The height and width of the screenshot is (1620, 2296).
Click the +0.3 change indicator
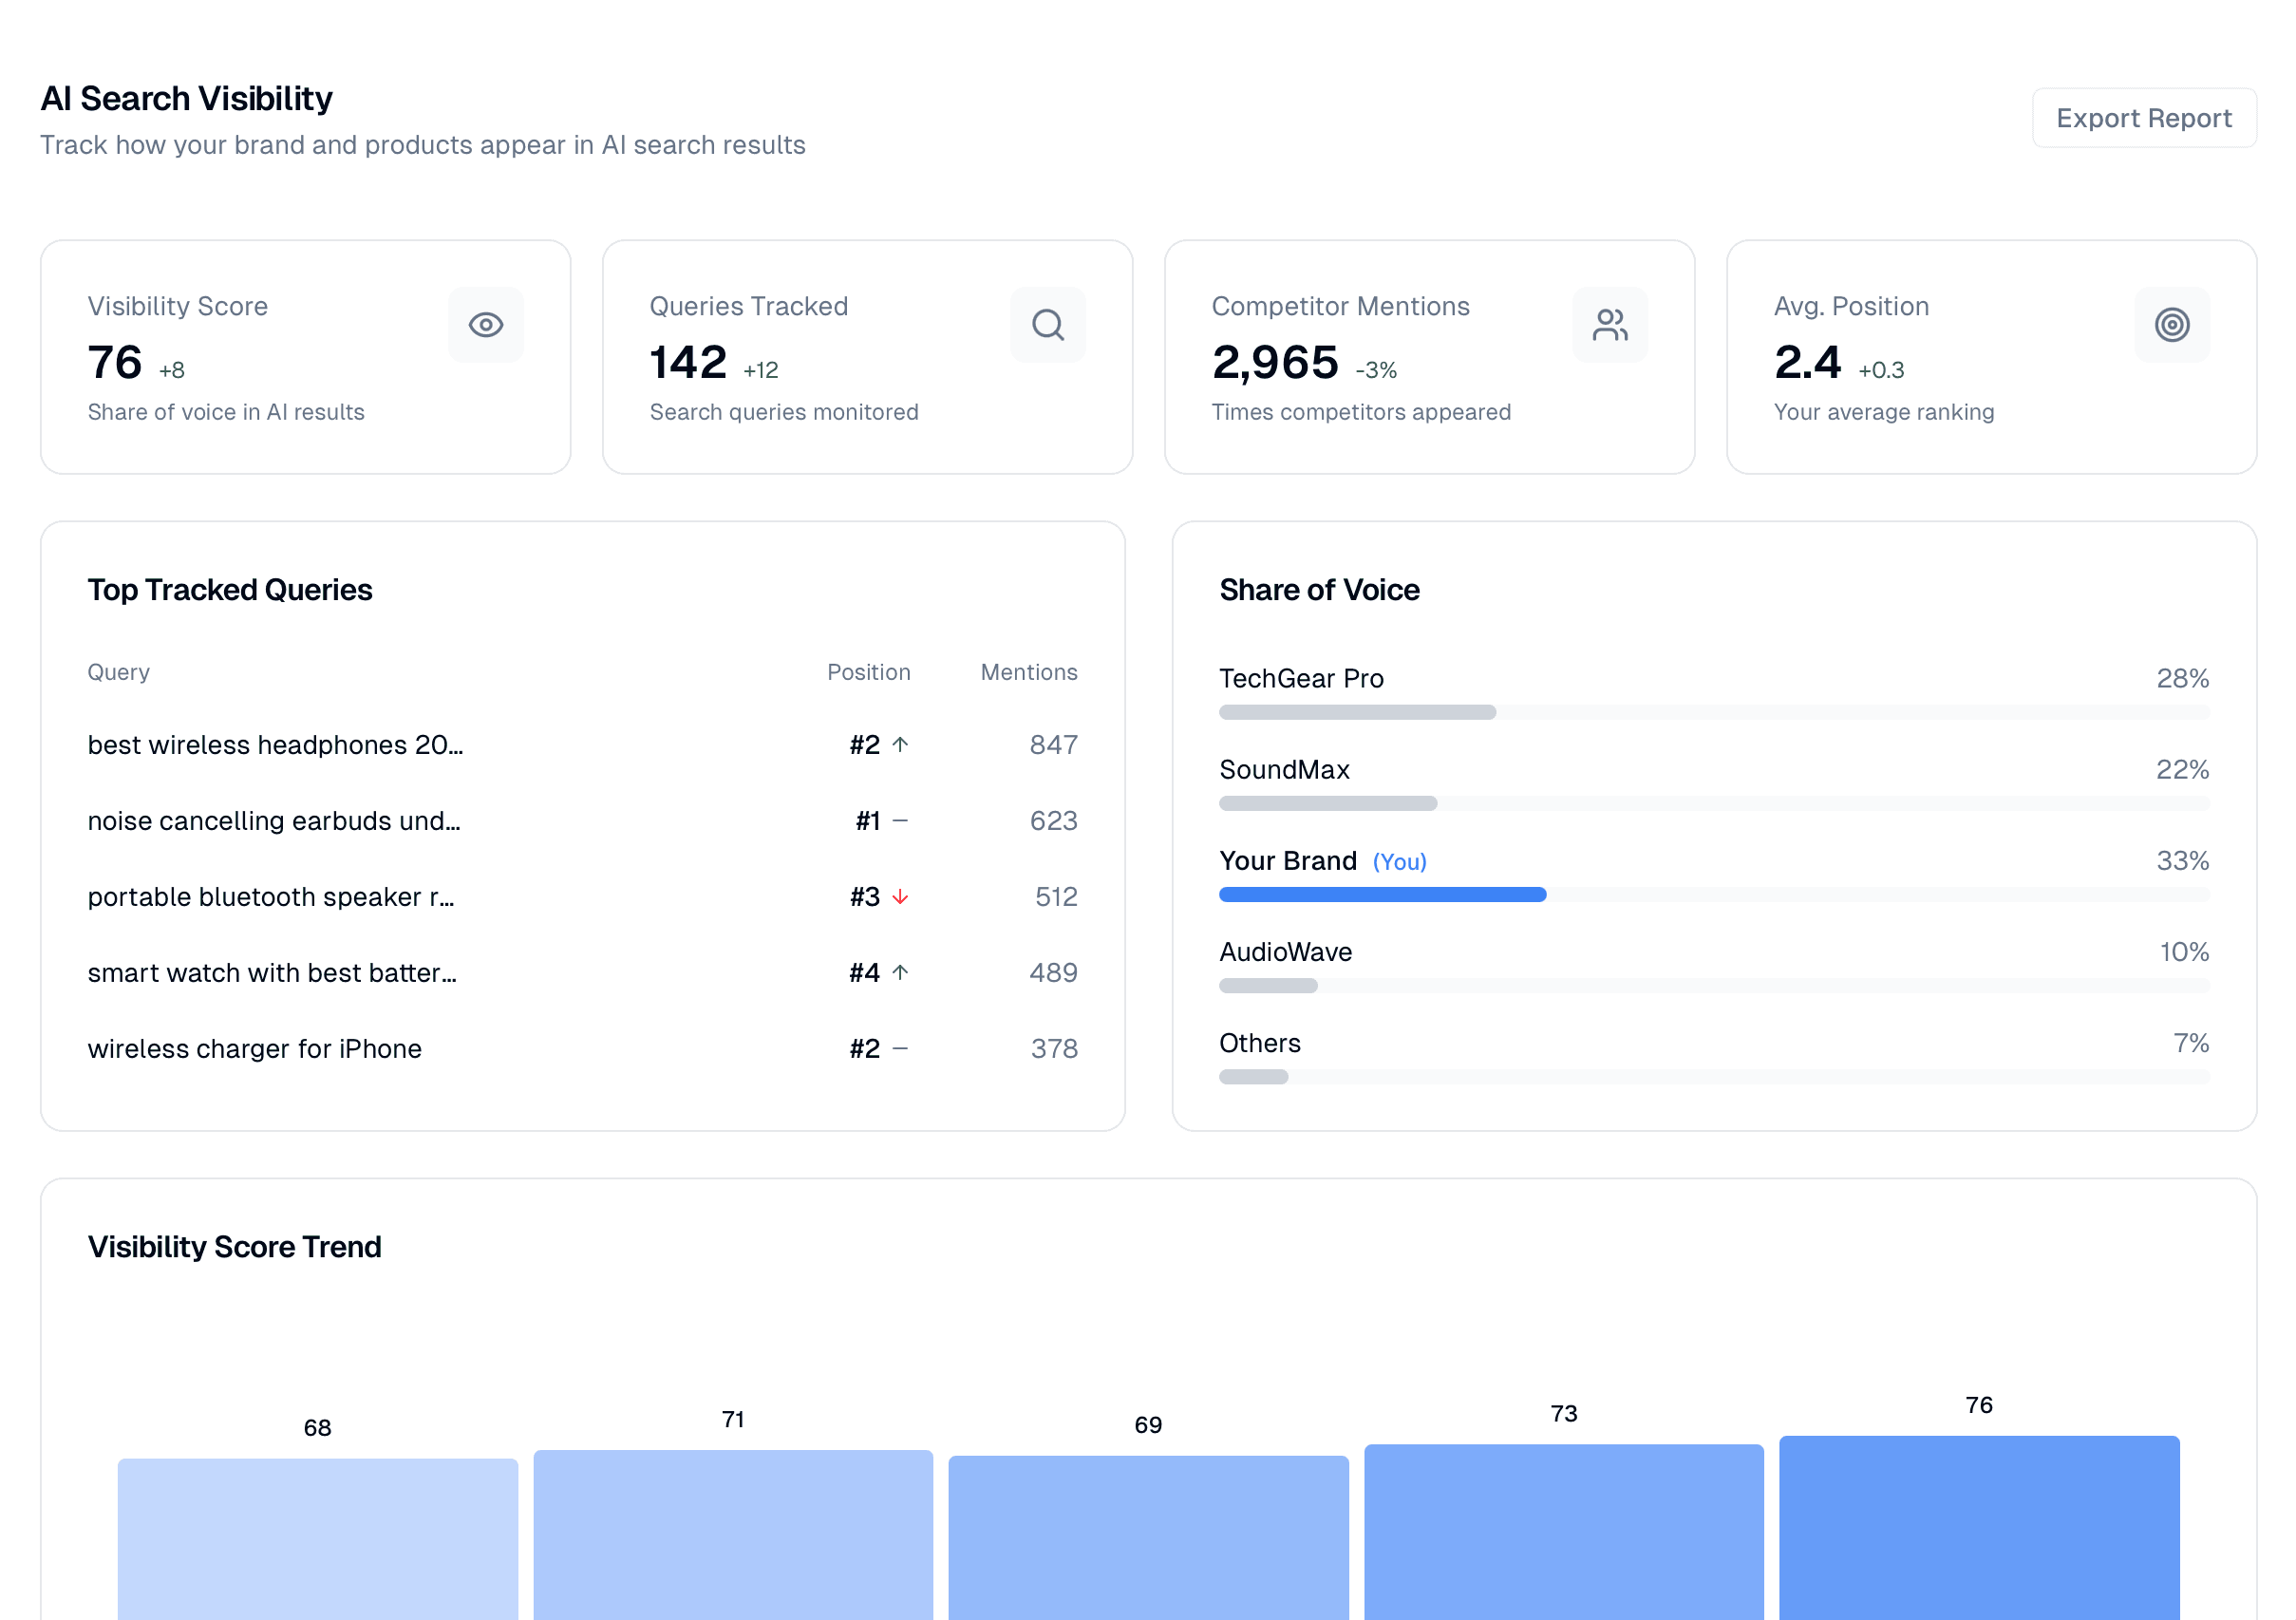pyautogui.click(x=1881, y=370)
